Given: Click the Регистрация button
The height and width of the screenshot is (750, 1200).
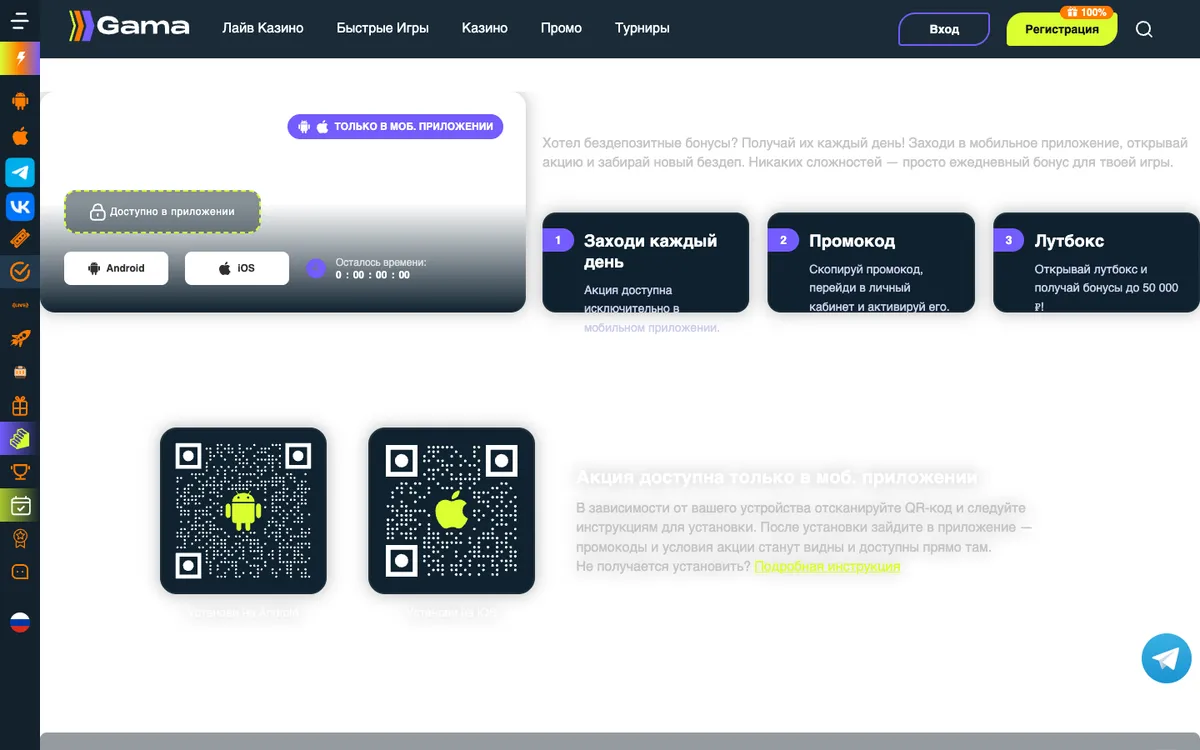Looking at the screenshot, I should pos(1062,29).
